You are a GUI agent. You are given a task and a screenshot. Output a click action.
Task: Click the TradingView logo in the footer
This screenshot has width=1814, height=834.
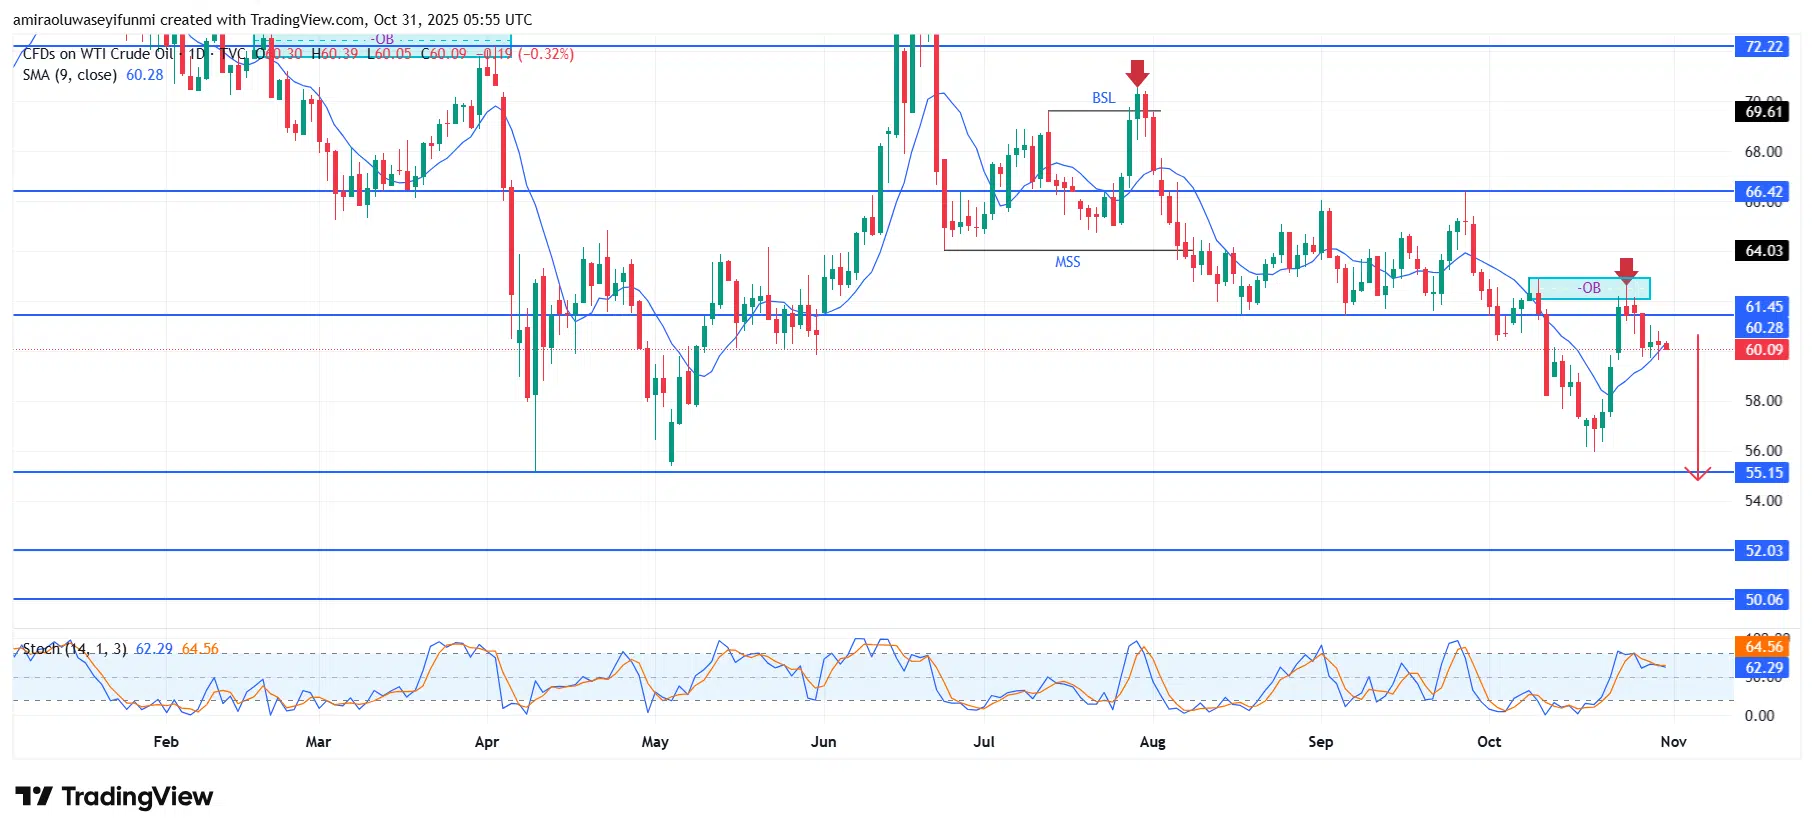click(114, 797)
